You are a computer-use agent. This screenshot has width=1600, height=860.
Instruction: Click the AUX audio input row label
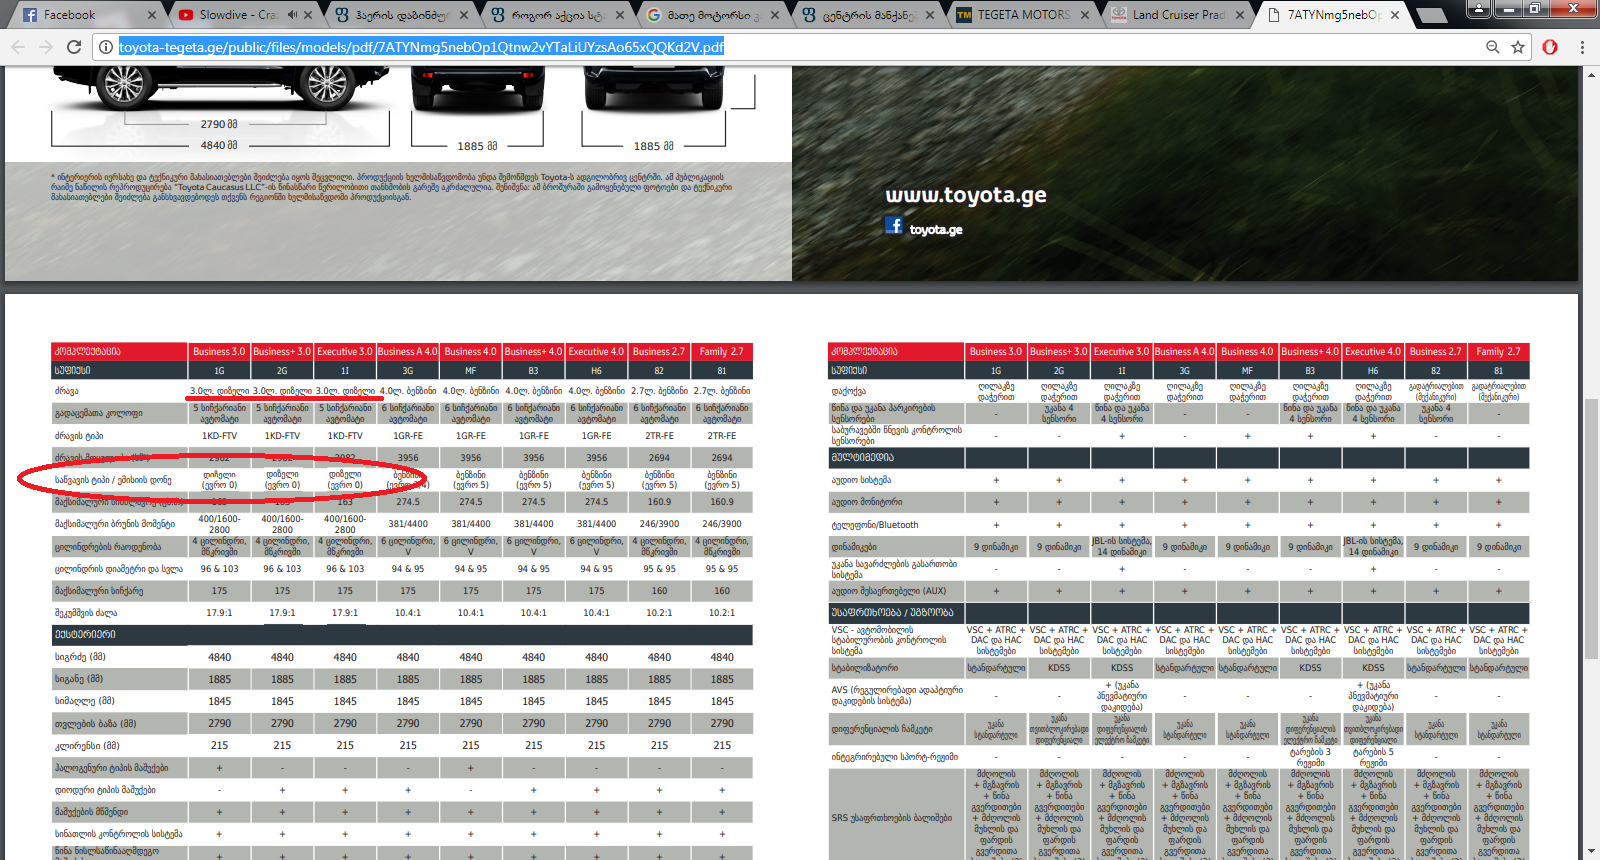point(889,591)
